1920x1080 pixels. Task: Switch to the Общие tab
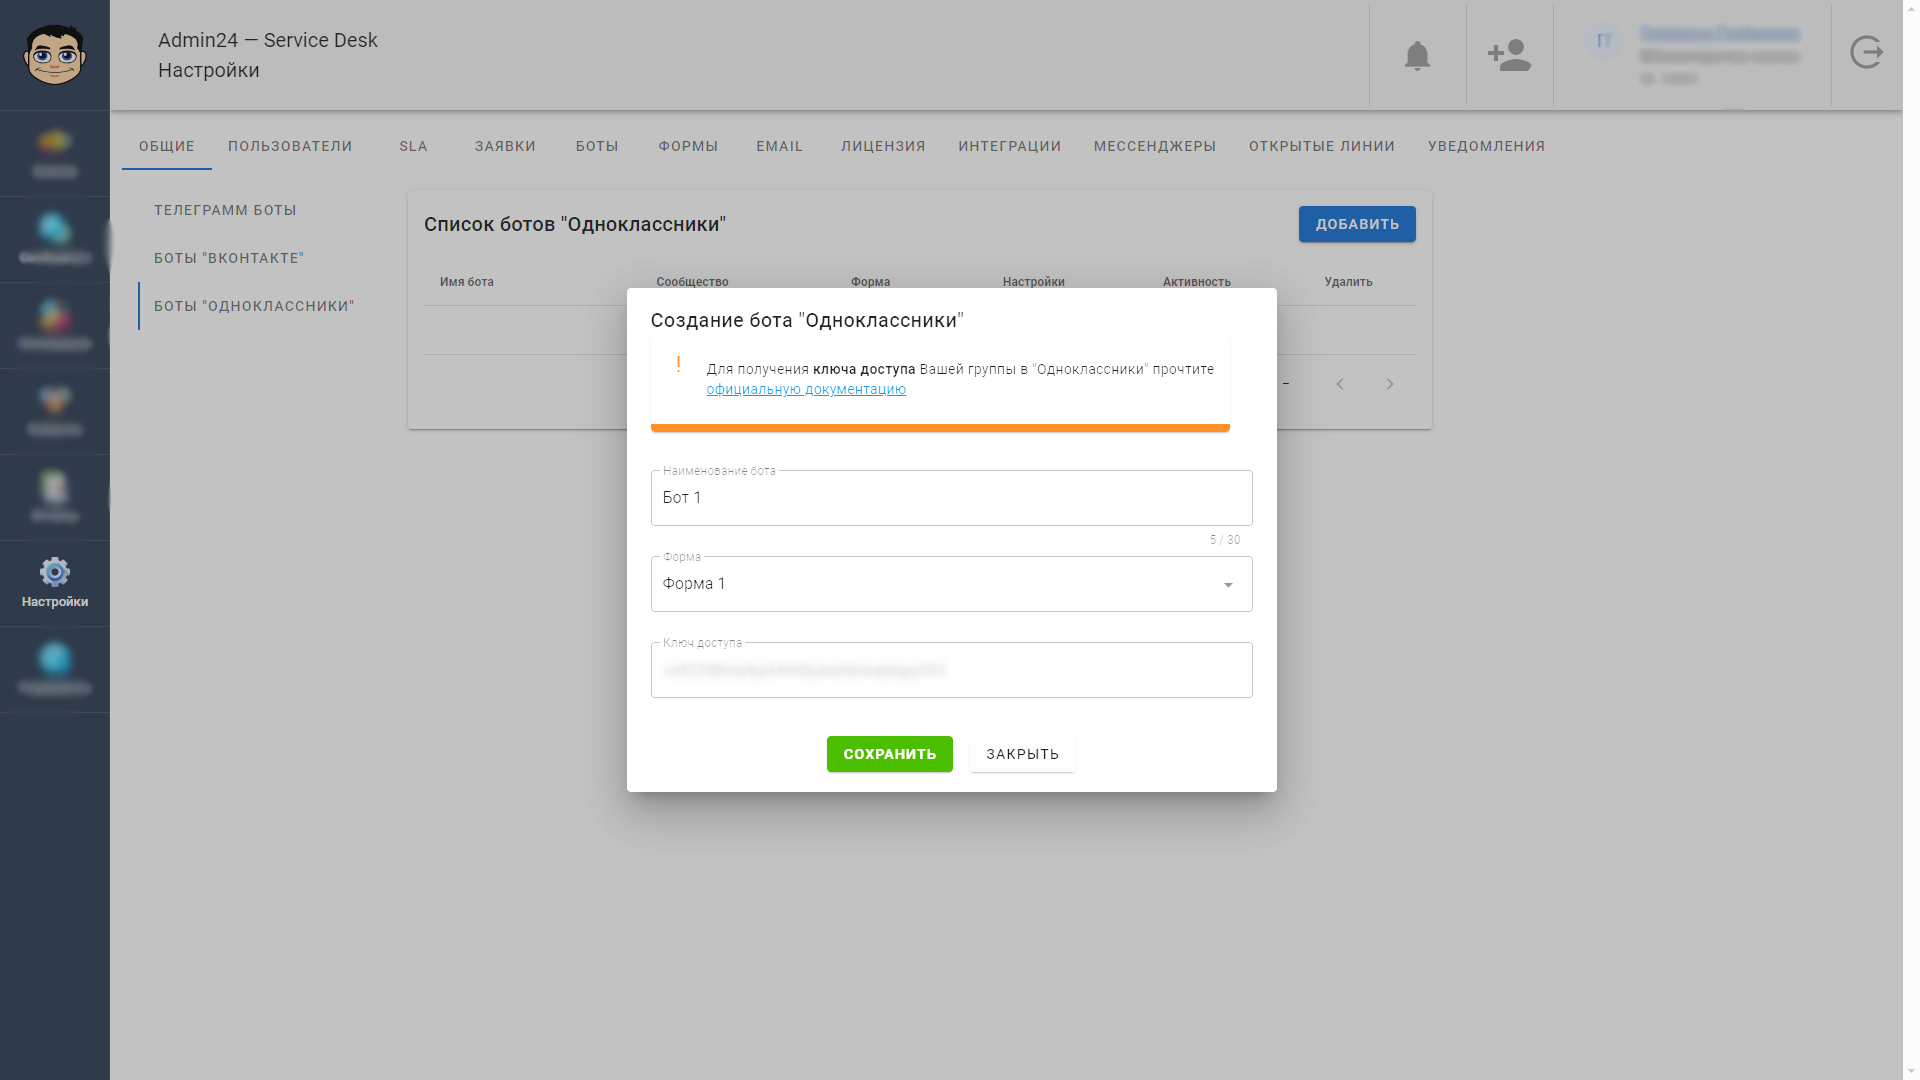pyautogui.click(x=167, y=146)
